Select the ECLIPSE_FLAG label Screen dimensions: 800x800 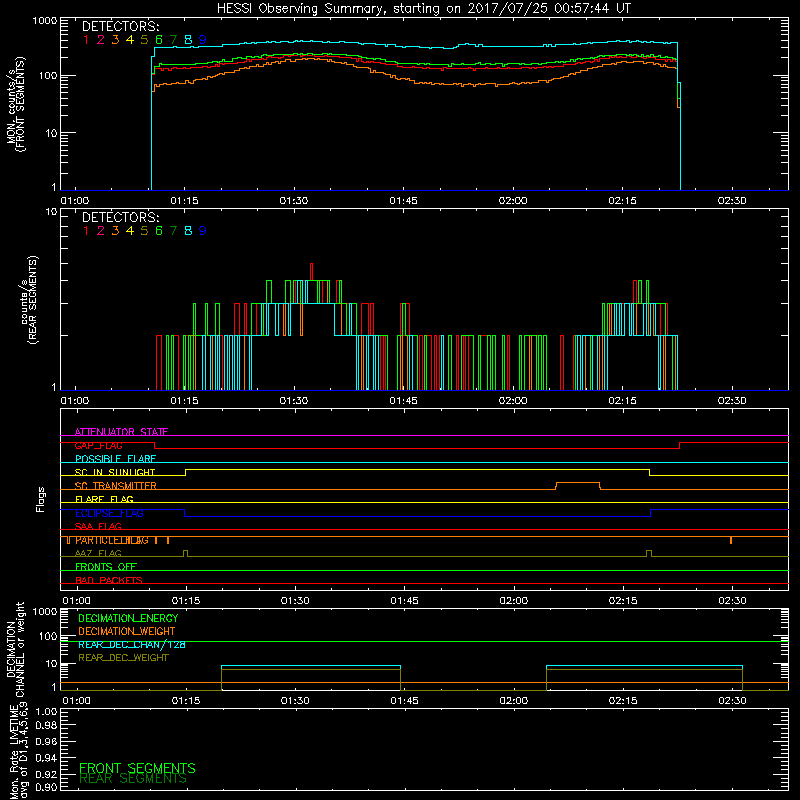[109, 513]
